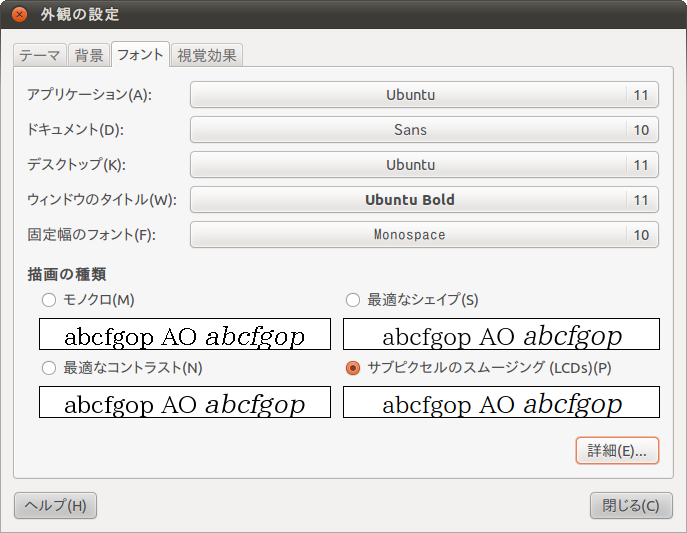
Task: Open the 背景 tab
Action: point(89,55)
